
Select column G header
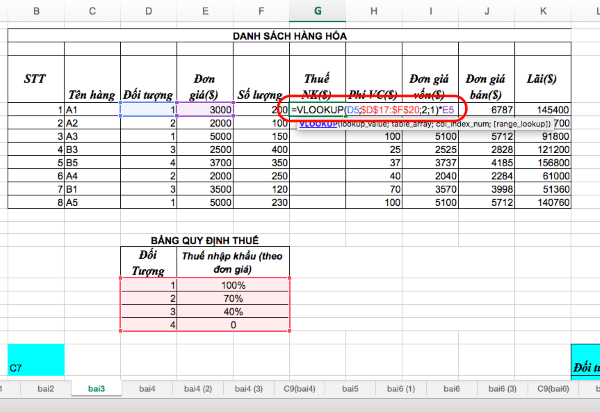coord(318,11)
